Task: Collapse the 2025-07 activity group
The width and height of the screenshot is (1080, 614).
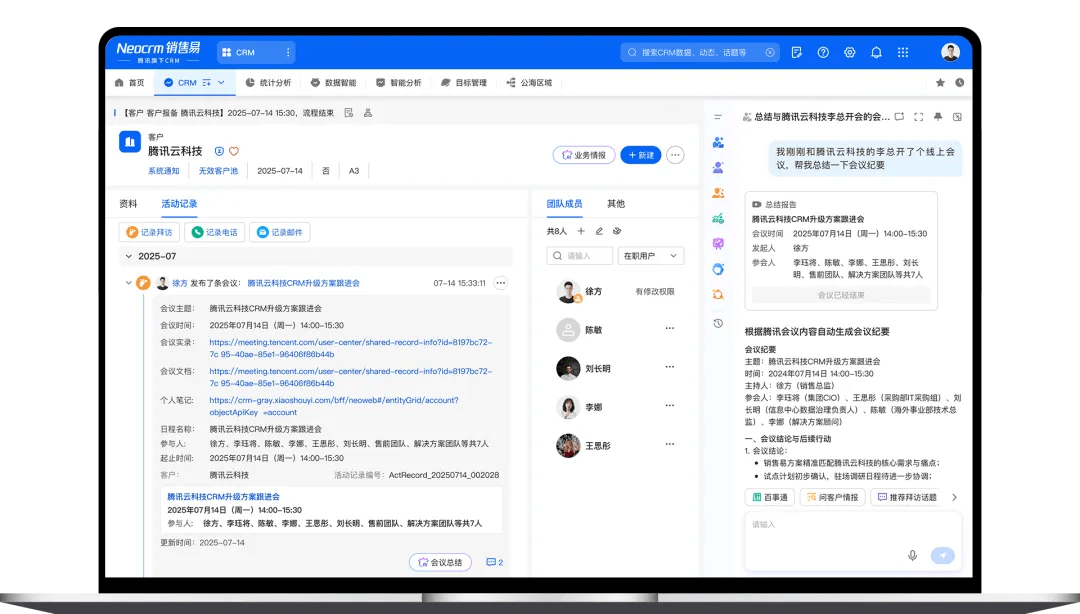Action: 129,256
